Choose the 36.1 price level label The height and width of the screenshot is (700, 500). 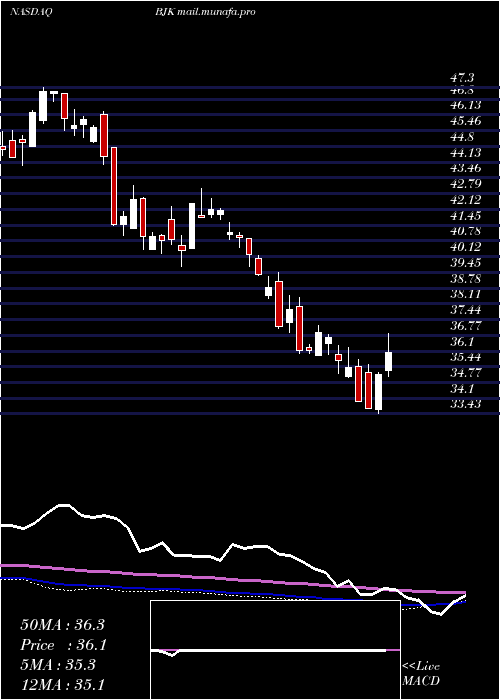coord(462,342)
